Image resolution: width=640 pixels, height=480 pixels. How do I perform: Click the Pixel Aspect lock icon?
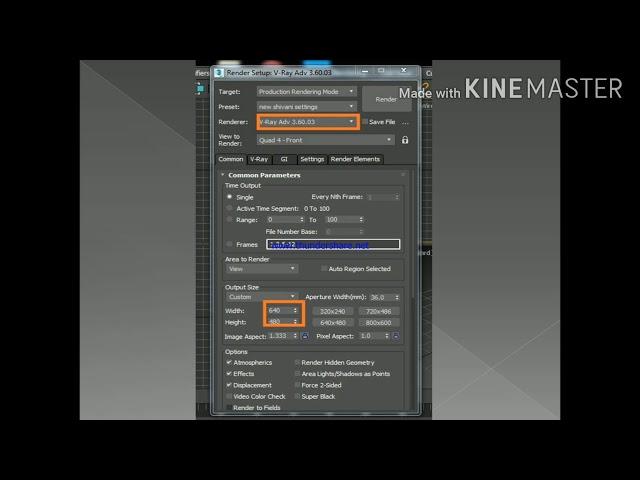pos(396,336)
